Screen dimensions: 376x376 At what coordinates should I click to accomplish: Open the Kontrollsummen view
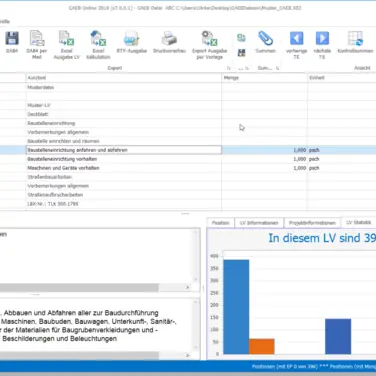coord(355,42)
